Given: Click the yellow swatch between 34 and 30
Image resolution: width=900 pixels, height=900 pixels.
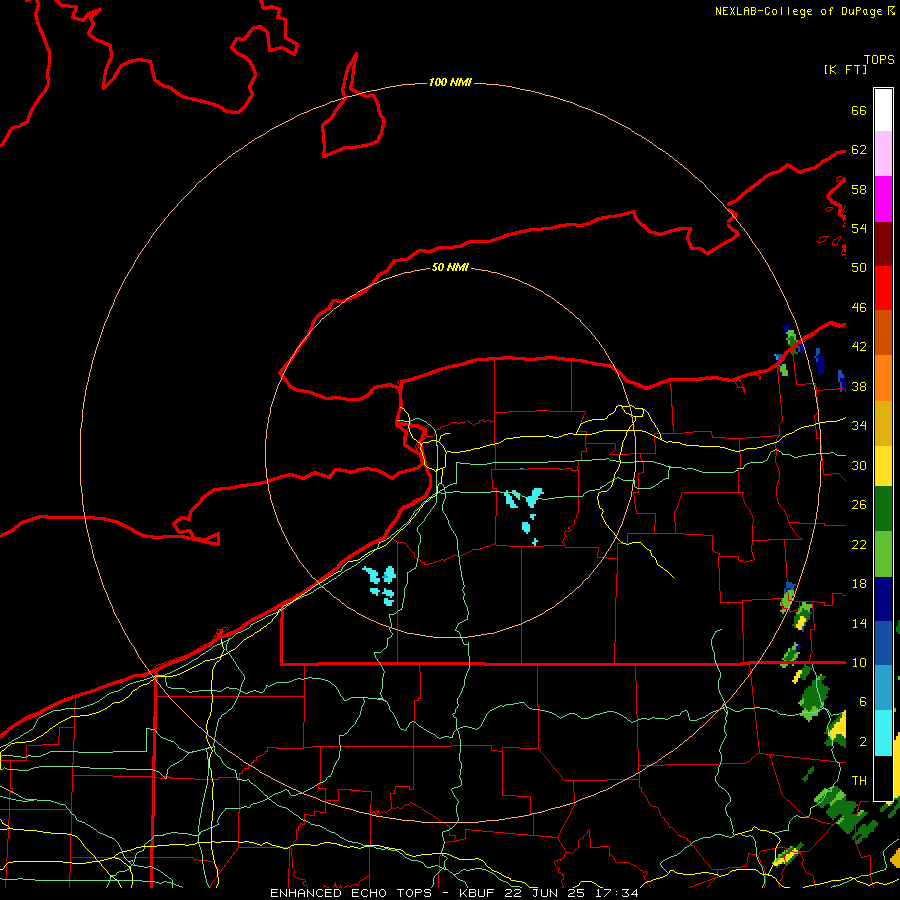Looking at the screenshot, I should click(883, 466).
